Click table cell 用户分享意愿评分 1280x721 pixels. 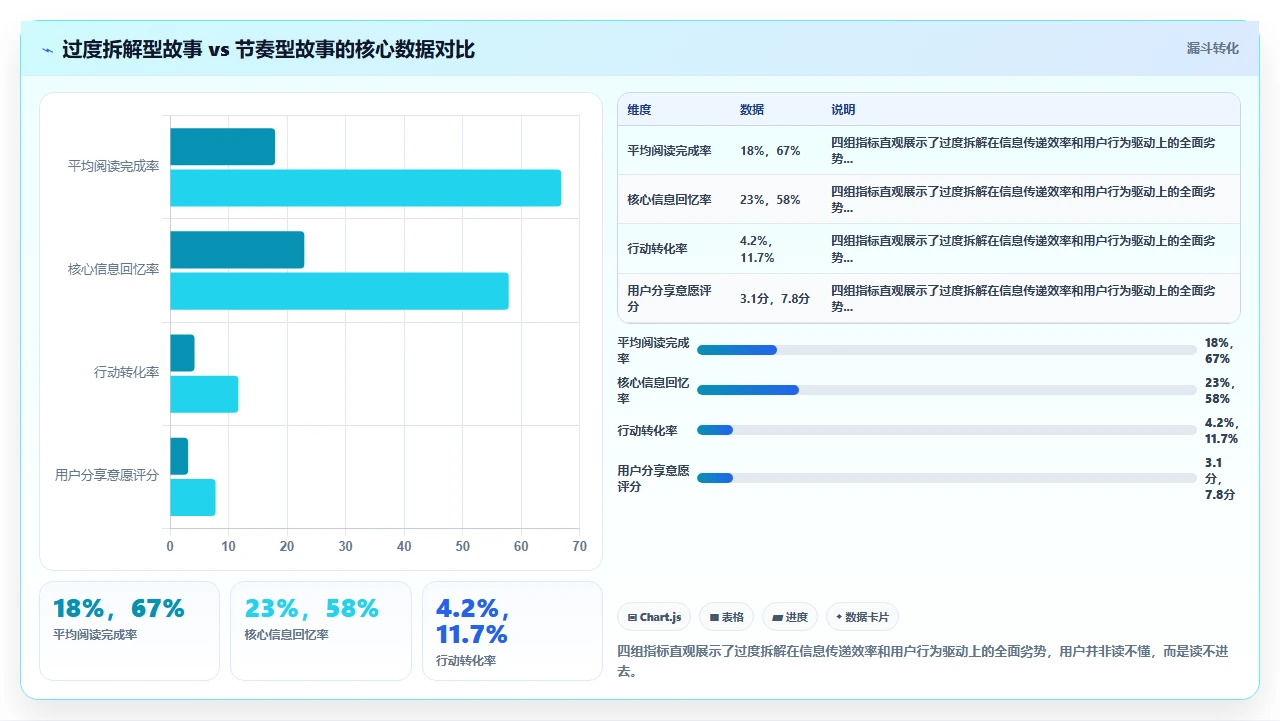pyautogui.click(x=670, y=298)
